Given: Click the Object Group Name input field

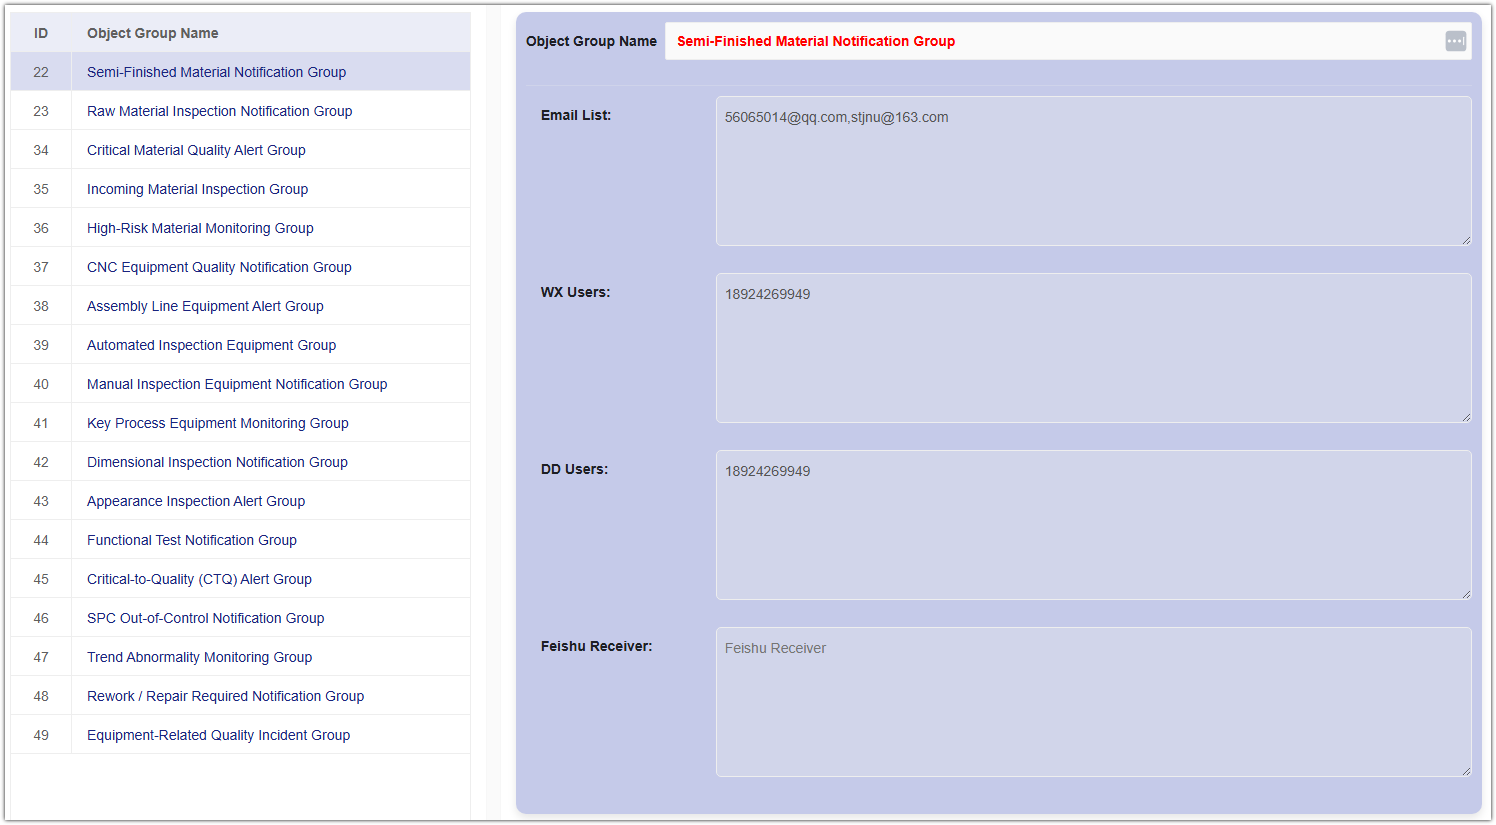Looking at the screenshot, I should [1050, 41].
